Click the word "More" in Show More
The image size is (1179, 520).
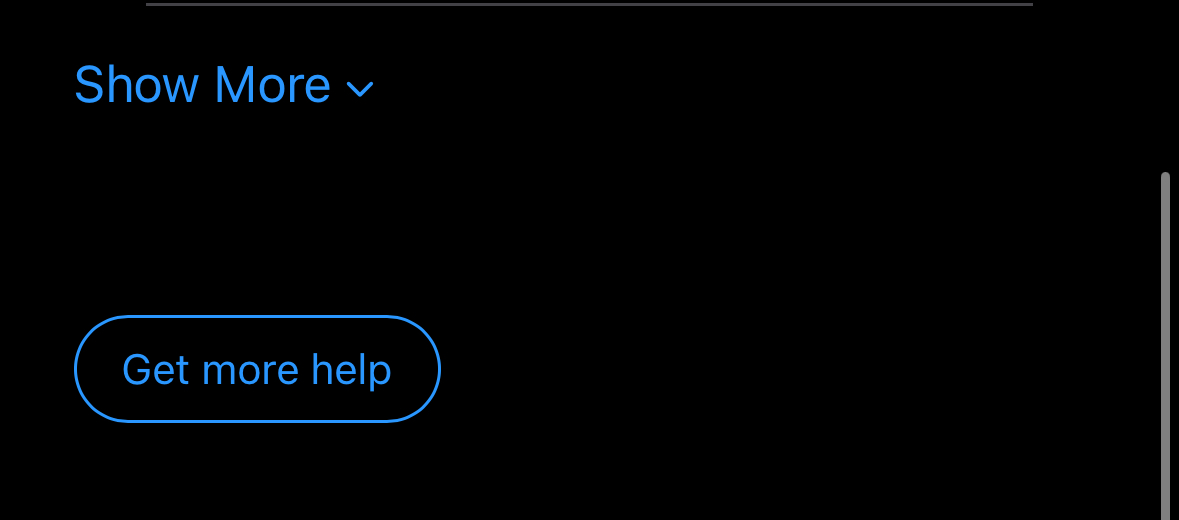pyautogui.click(x=272, y=86)
